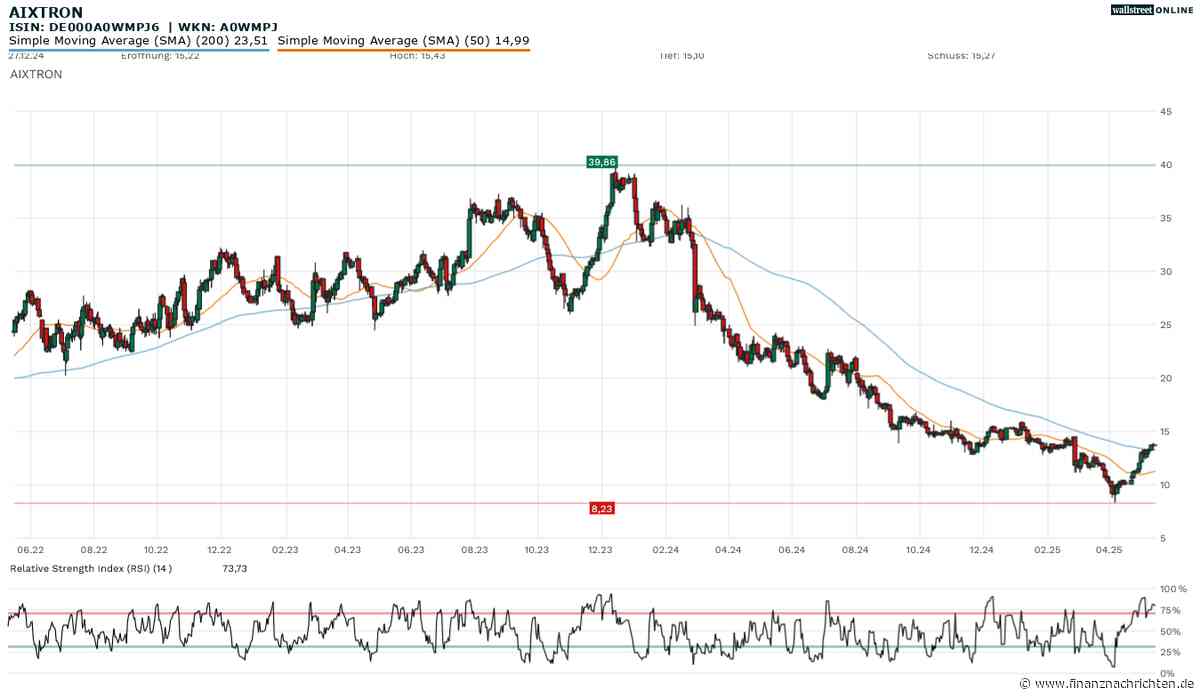Screen dimensions: 1200x698
Task: Click the 20 price axis label
Action: [1165, 378]
